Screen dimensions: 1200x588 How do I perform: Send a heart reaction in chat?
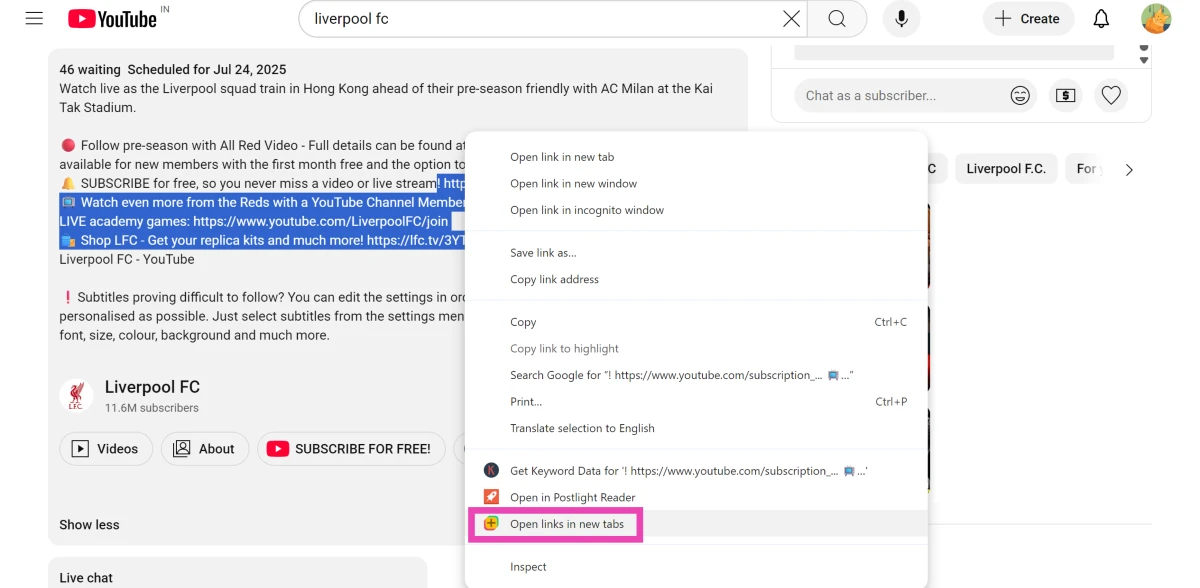[1111, 95]
